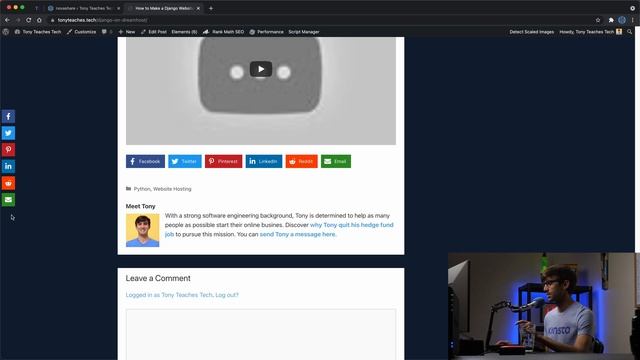Click the Pinterest share button below the video

coord(224,161)
